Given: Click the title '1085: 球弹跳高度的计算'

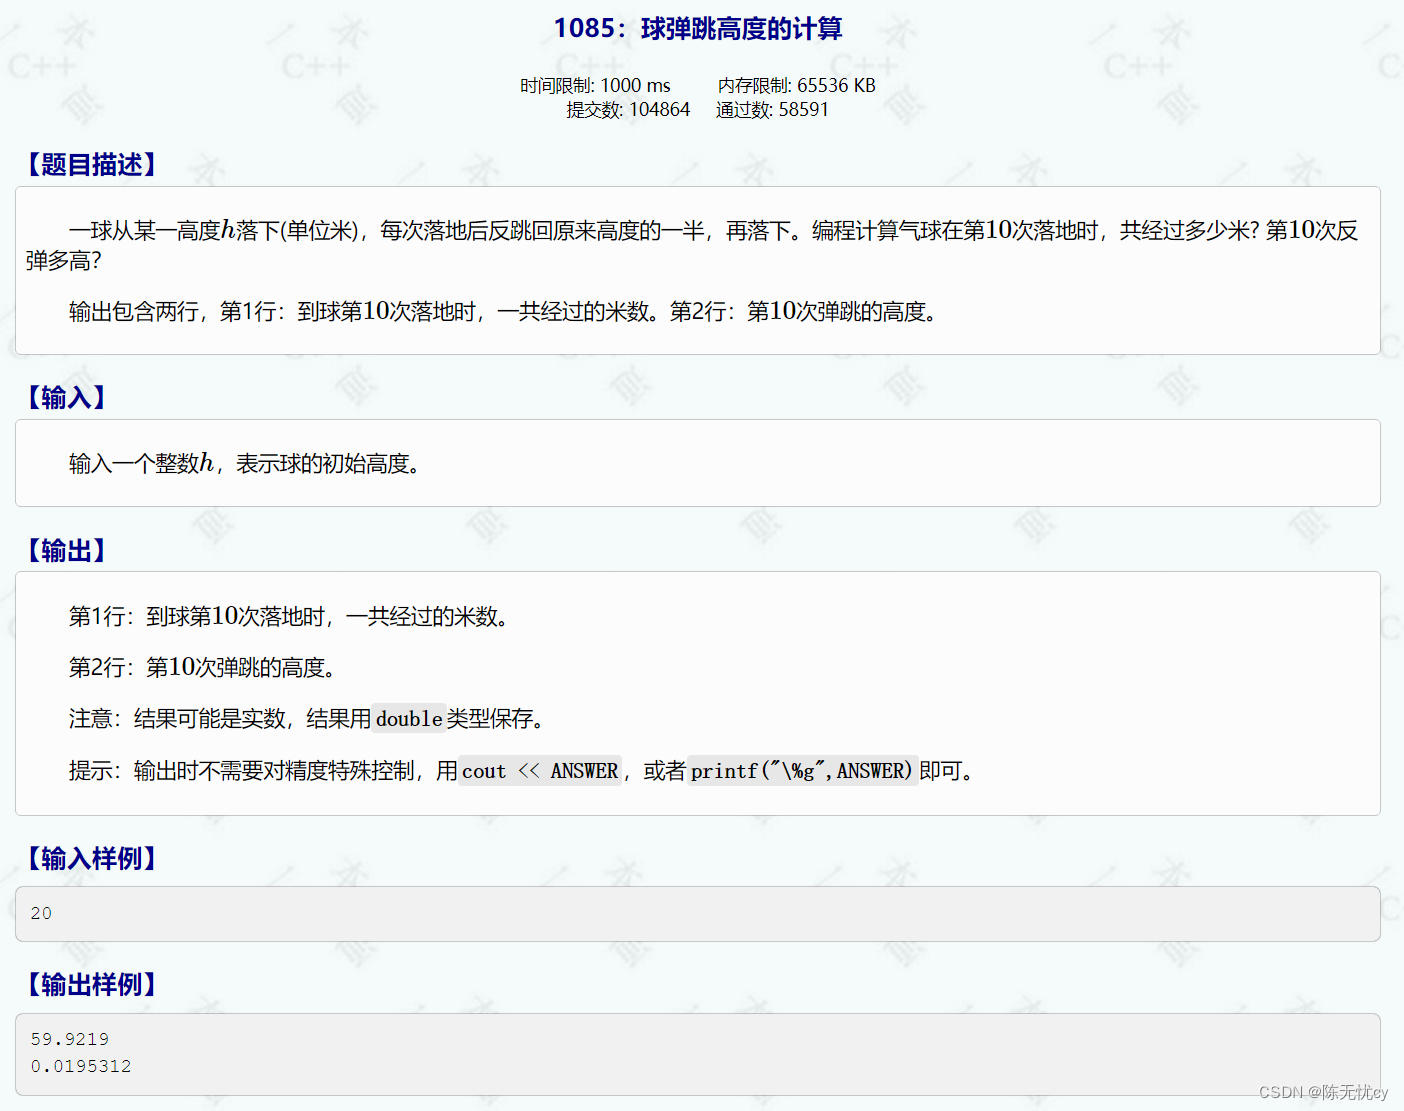Looking at the screenshot, I should click(698, 28).
